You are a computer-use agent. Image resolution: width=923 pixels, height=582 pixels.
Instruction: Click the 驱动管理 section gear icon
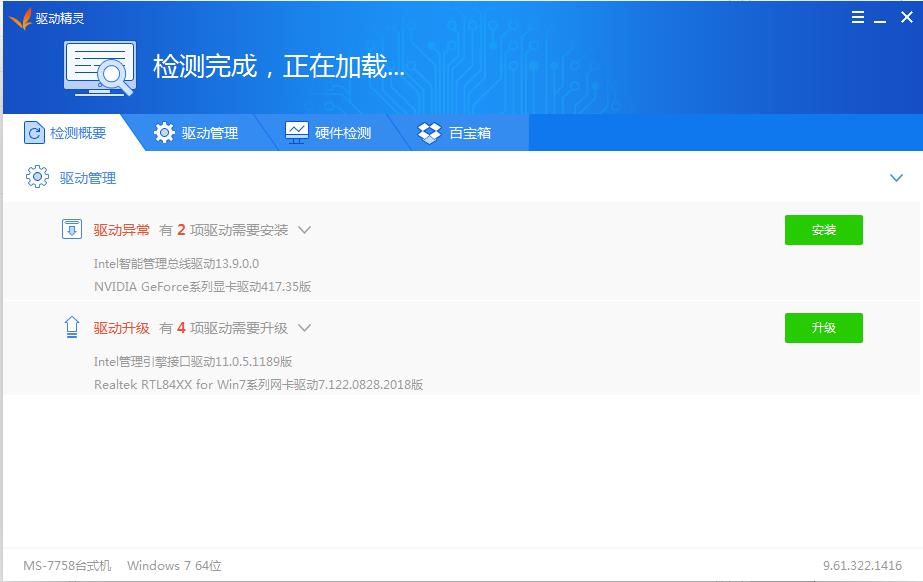click(37, 177)
